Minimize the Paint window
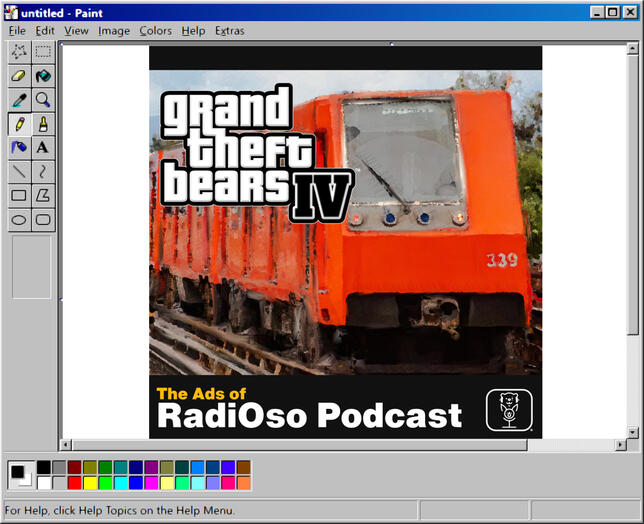 point(597,12)
